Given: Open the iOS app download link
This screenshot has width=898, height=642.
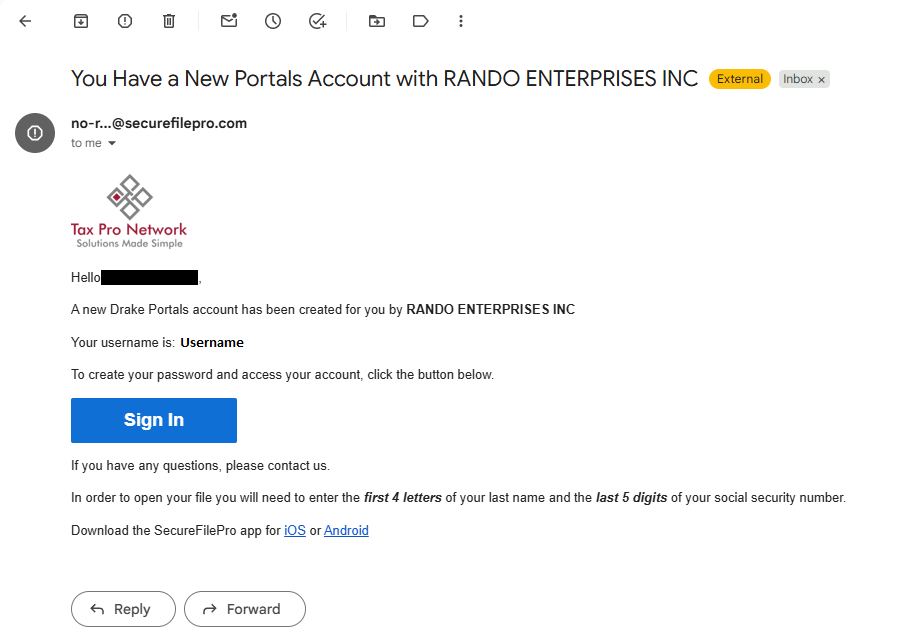Looking at the screenshot, I should tap(295, 531).
